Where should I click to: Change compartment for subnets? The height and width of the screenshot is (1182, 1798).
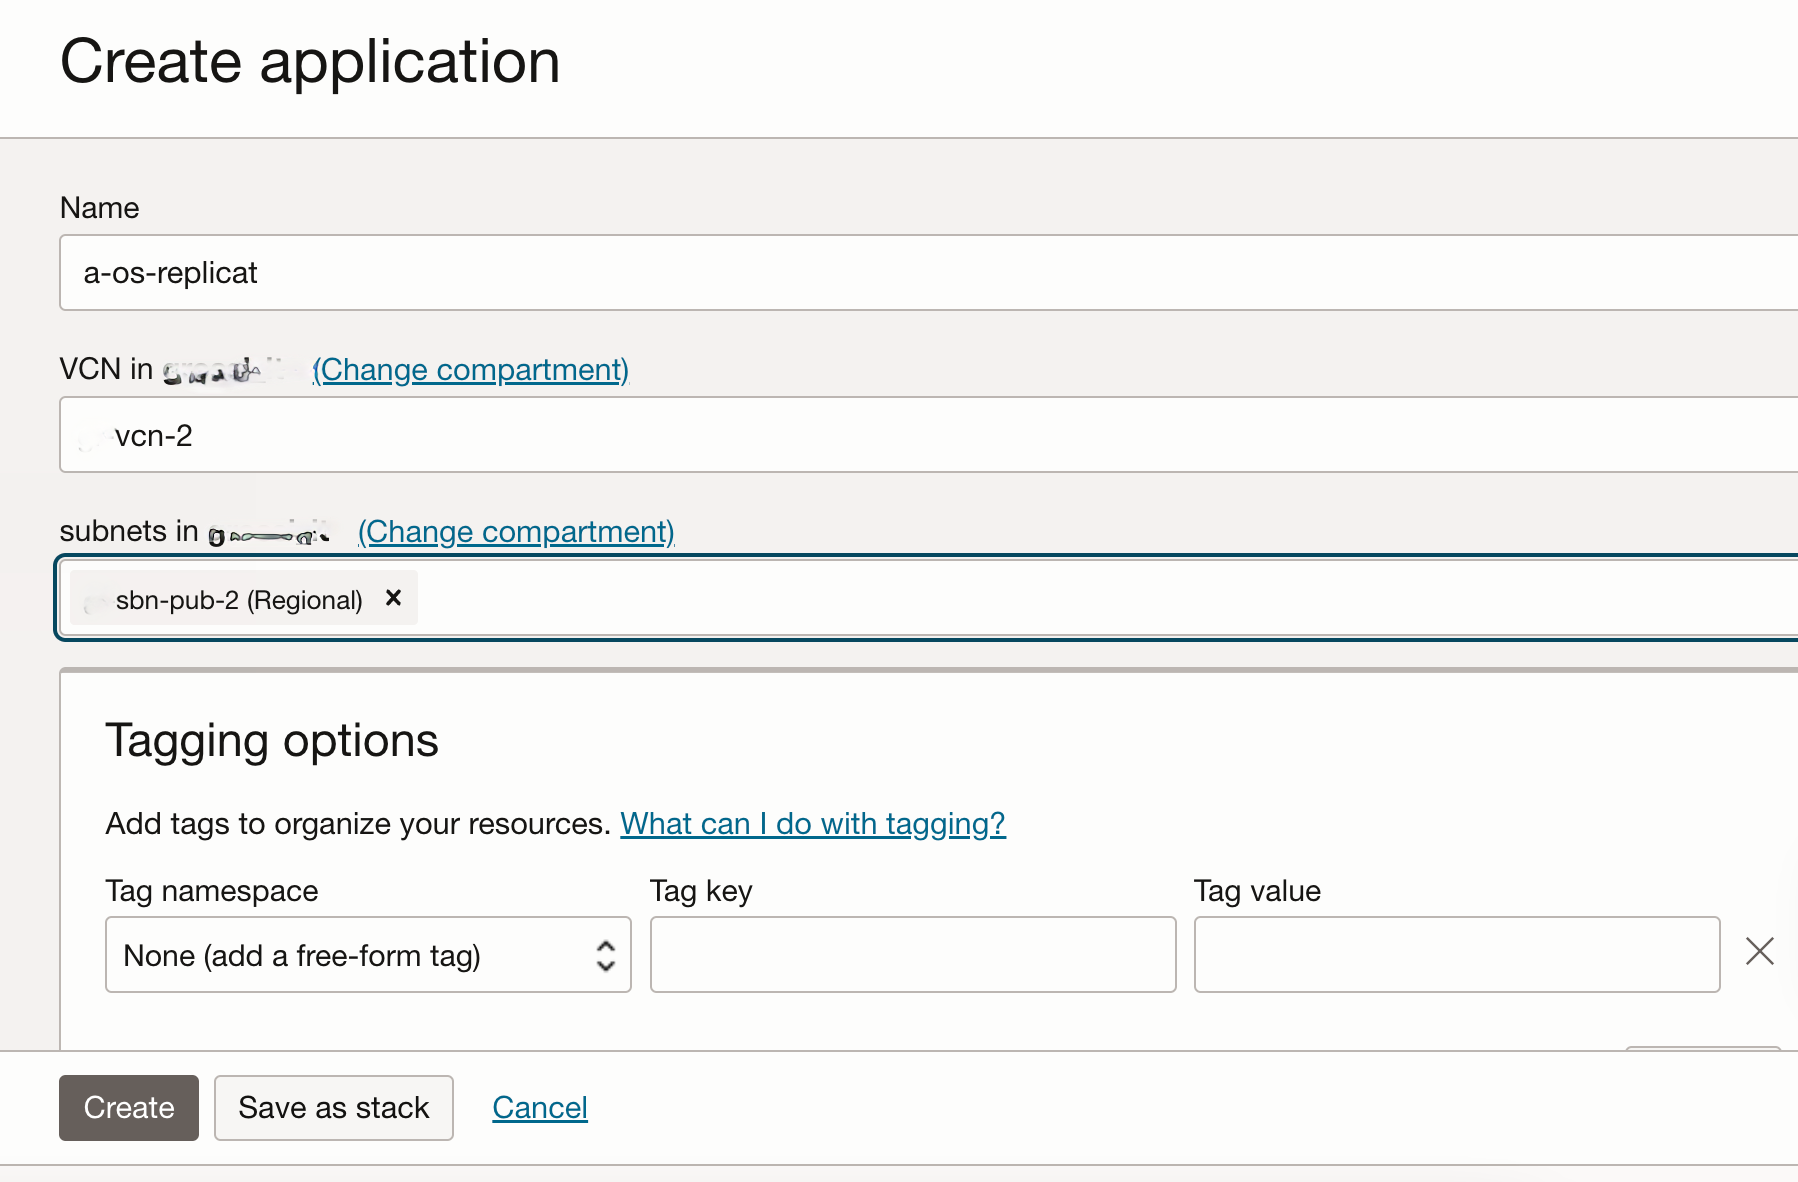click(x=516, y=532)
